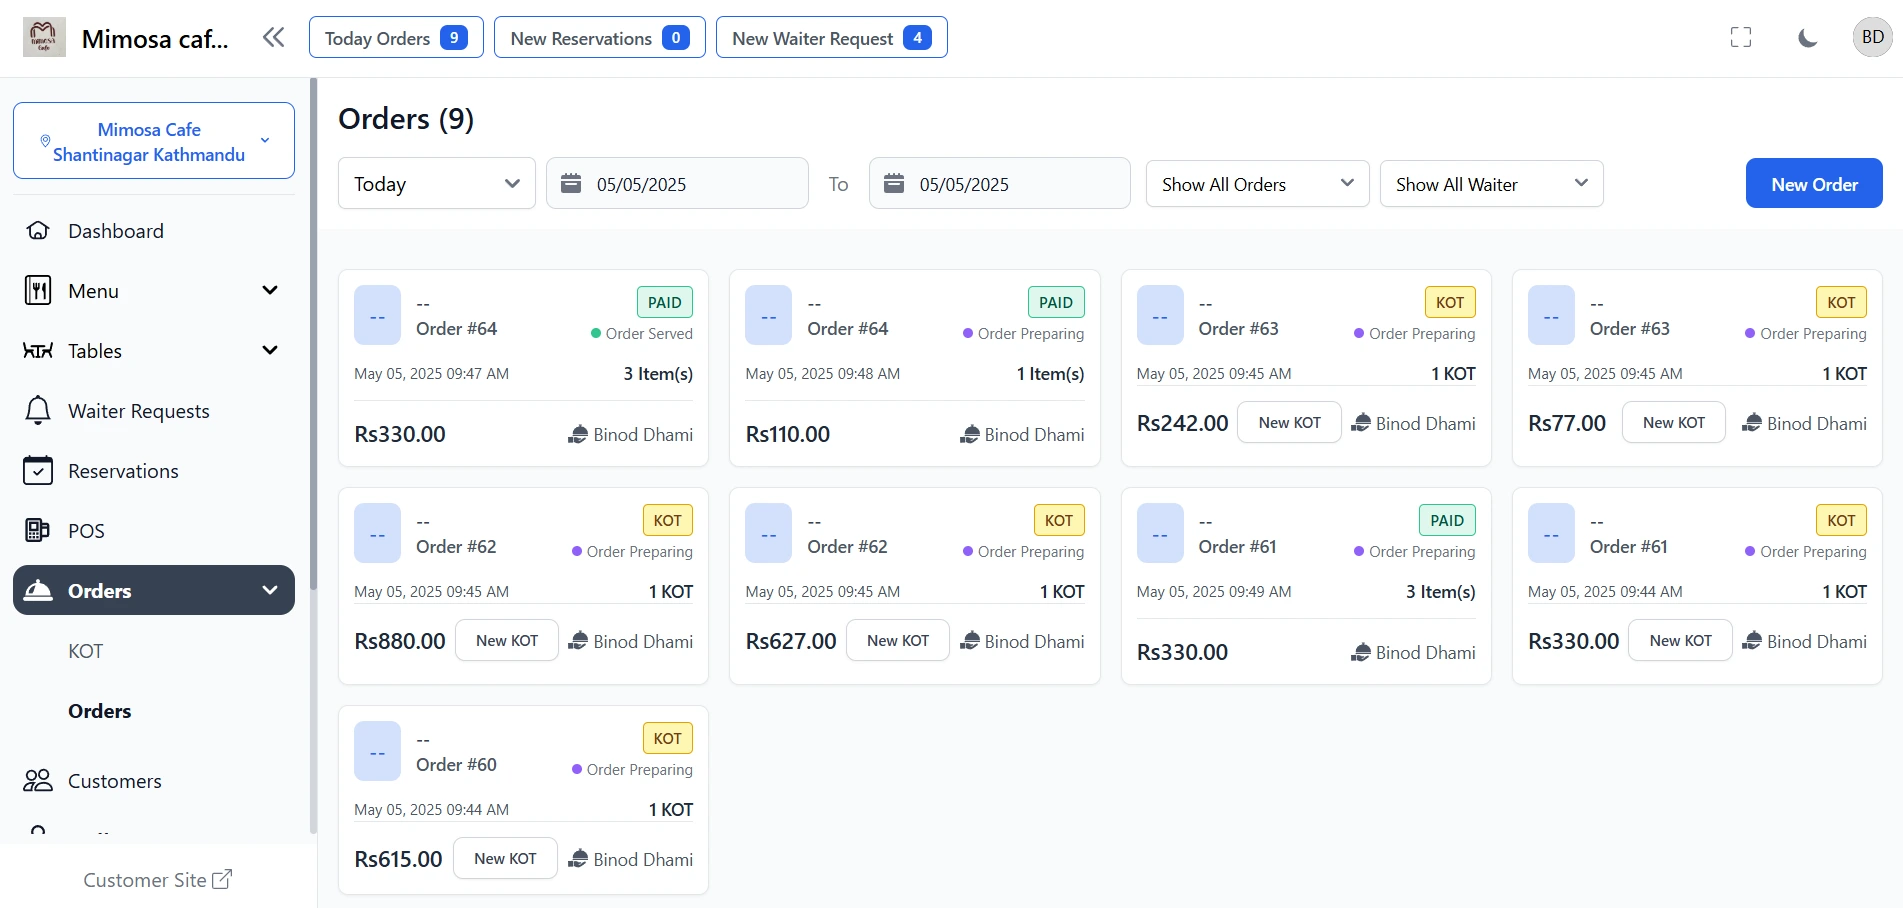Click the Reservations calendar icon in sidebar

click(37, 470)
